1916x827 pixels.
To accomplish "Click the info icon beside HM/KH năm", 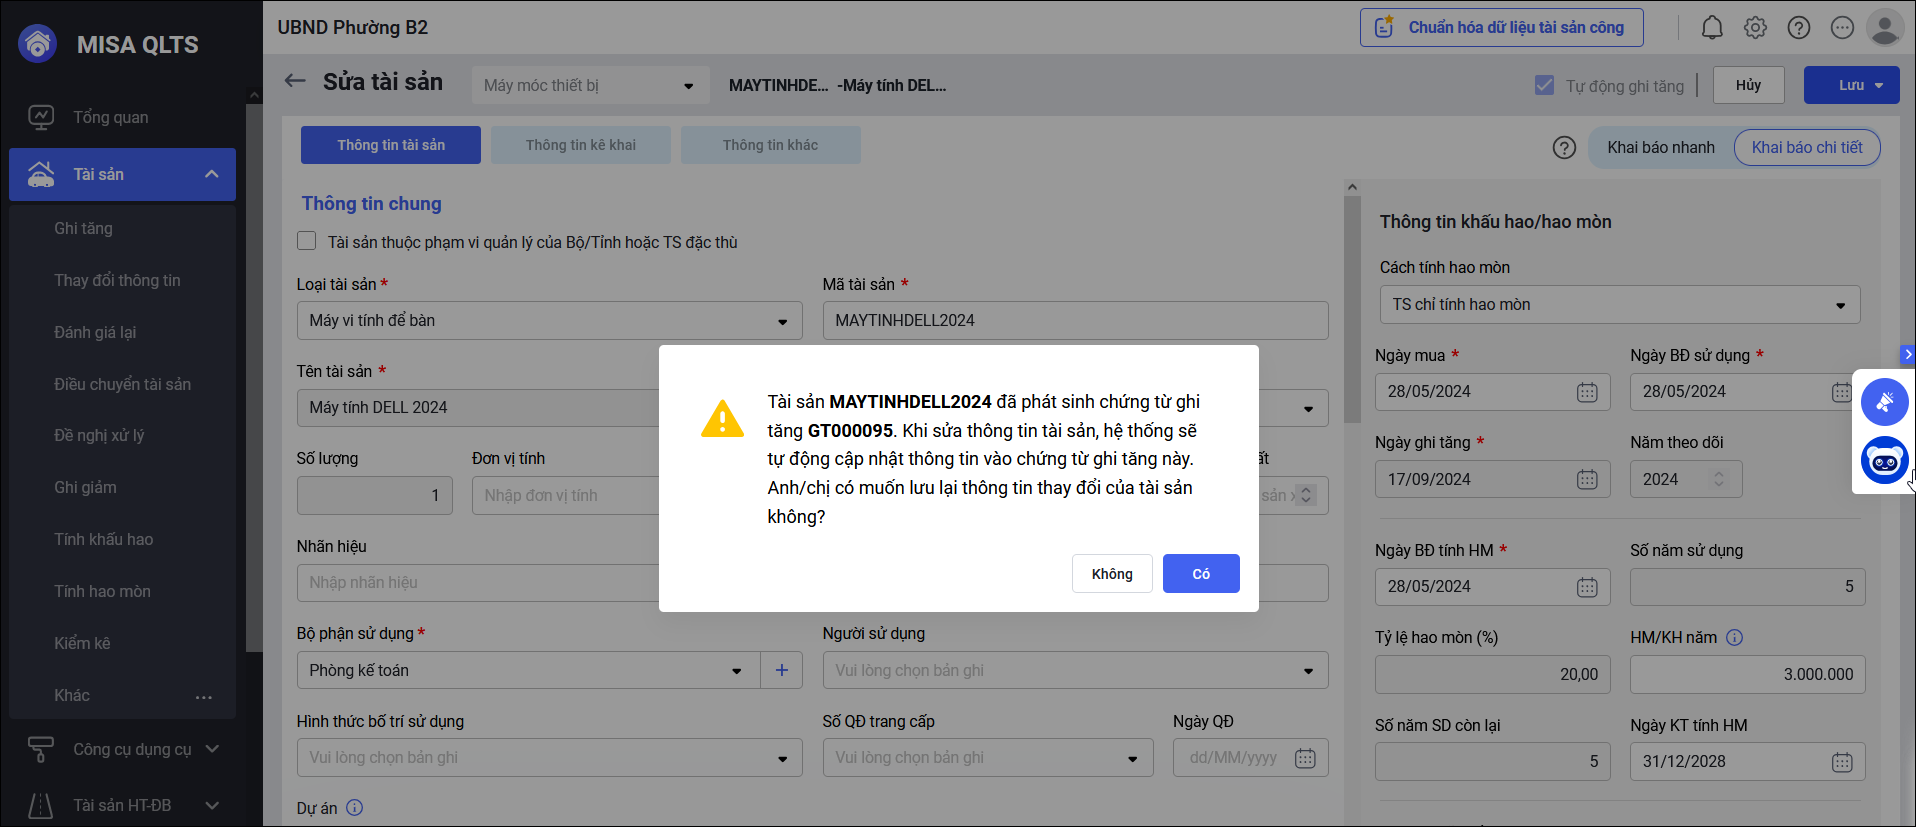I will point(1734,638).
